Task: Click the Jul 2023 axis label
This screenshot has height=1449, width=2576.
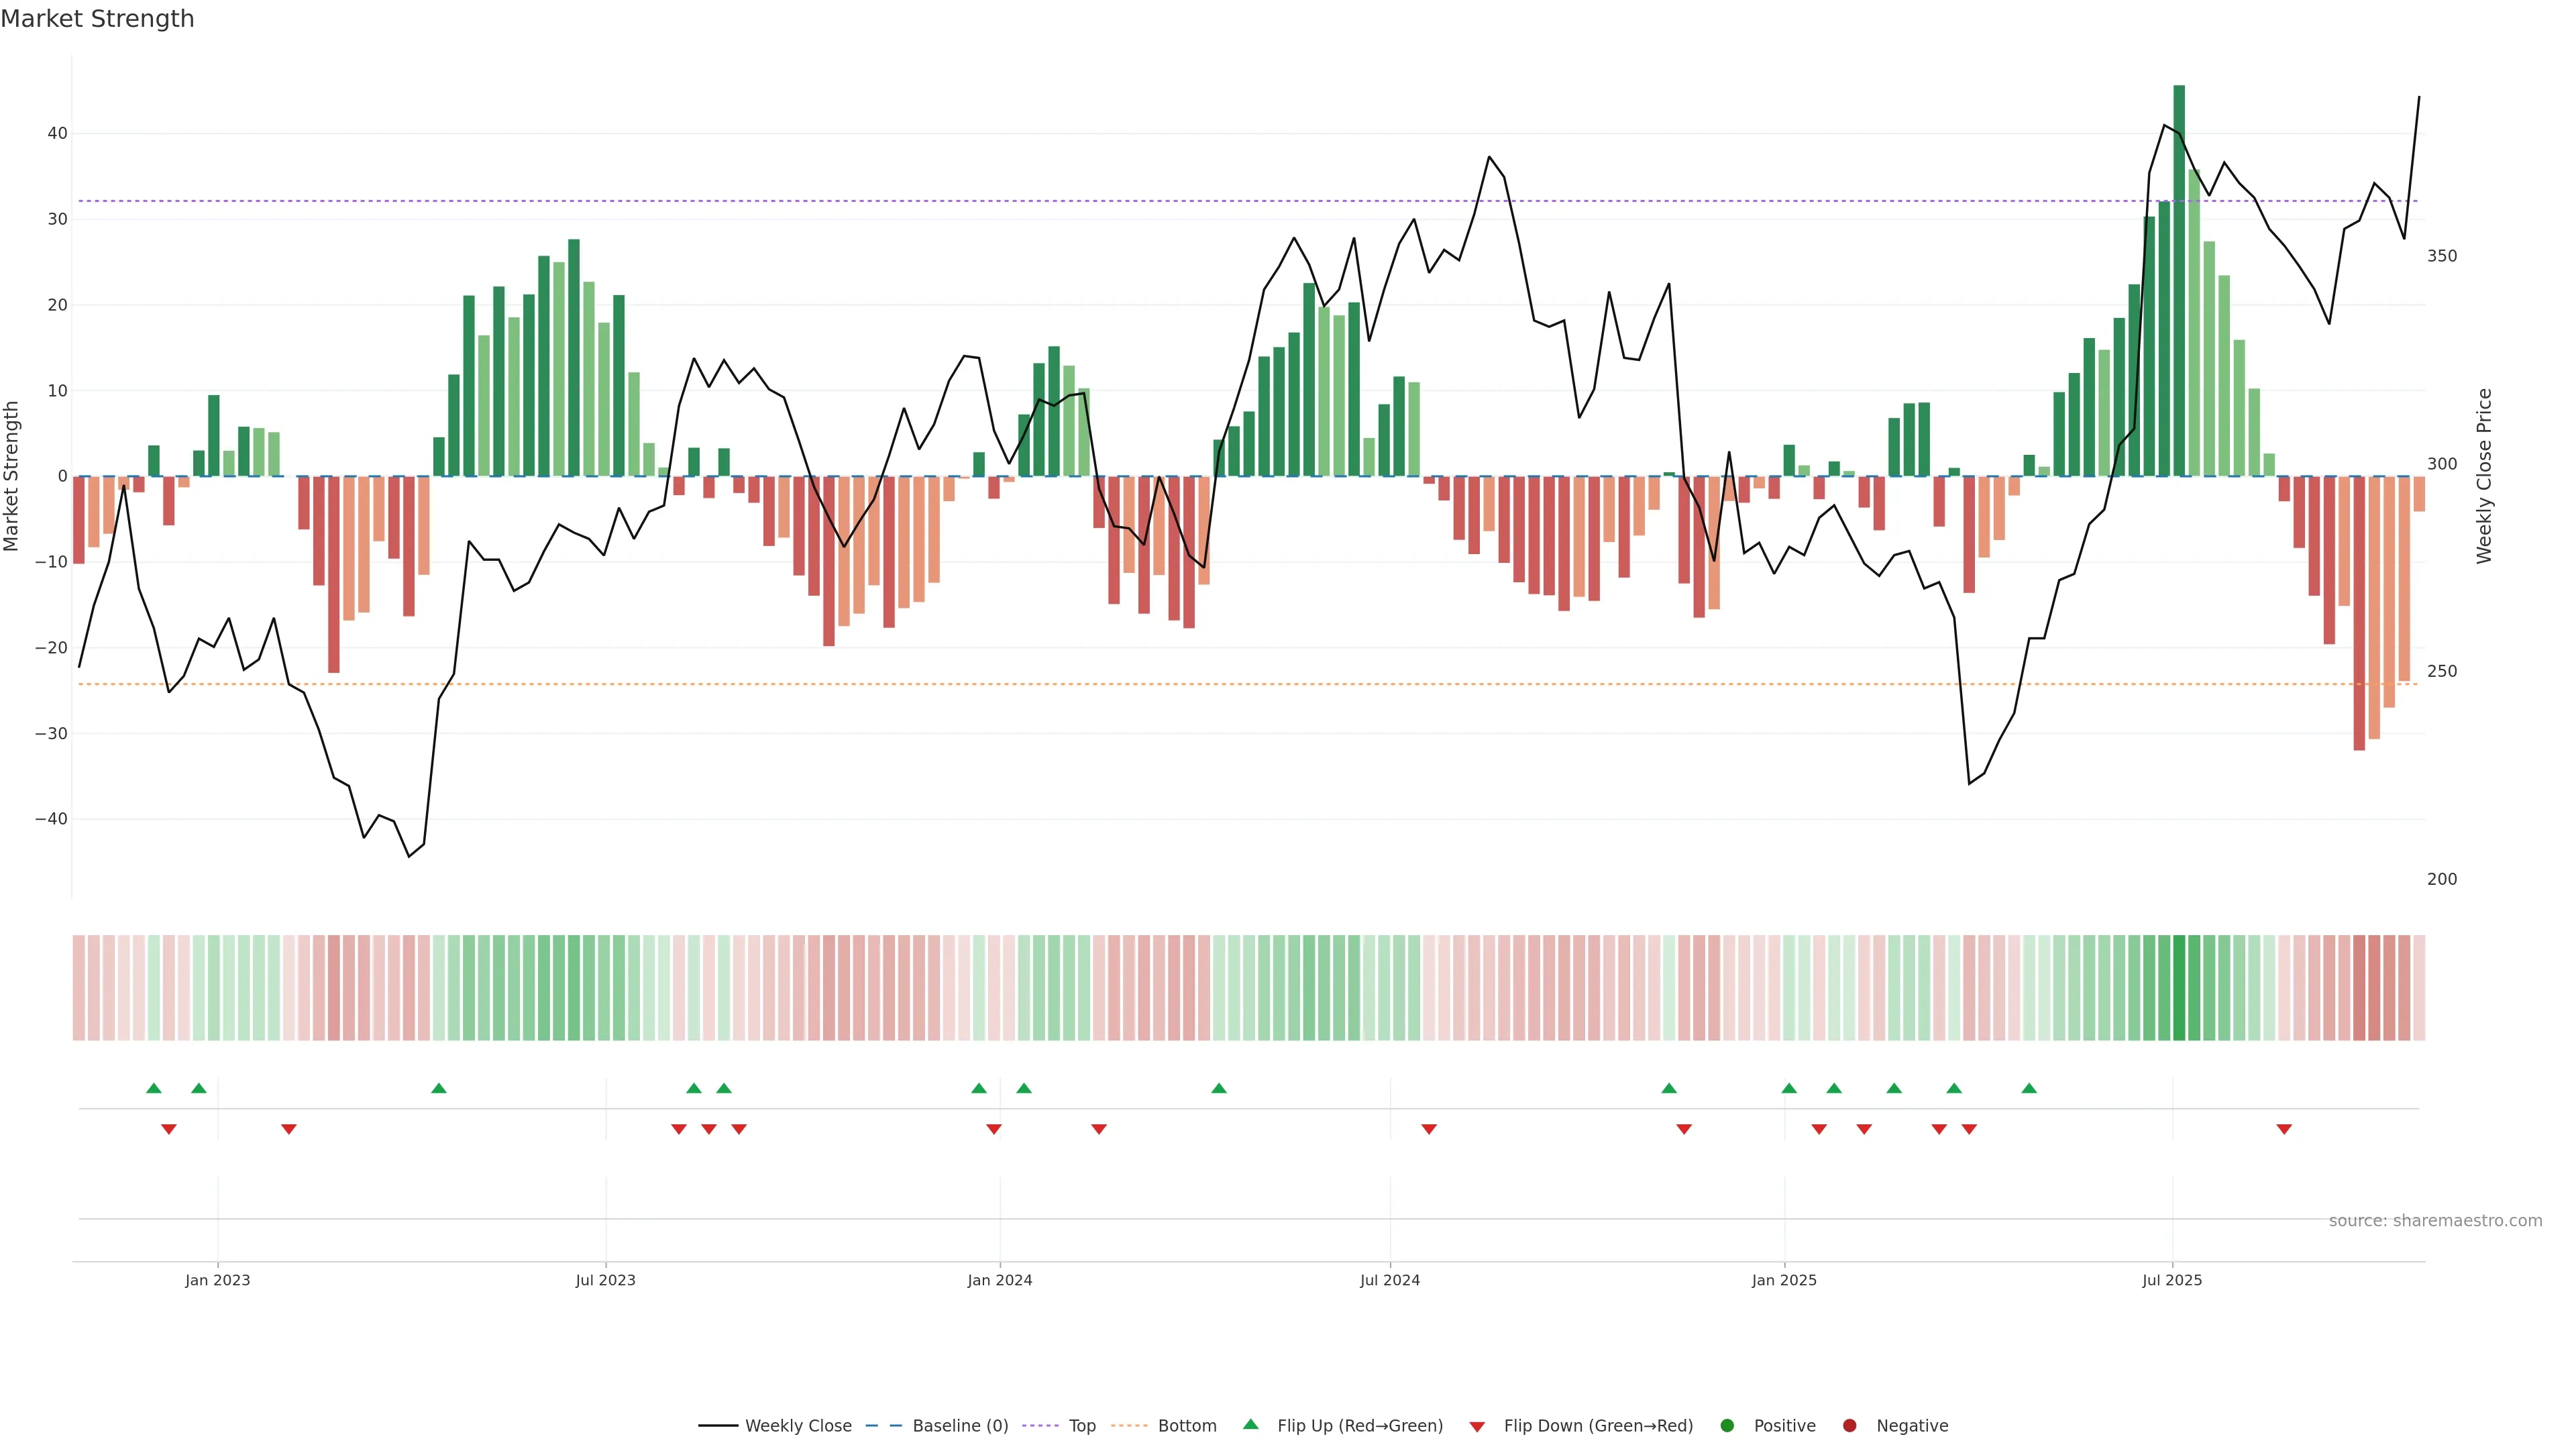Action: coord(605,1280)
